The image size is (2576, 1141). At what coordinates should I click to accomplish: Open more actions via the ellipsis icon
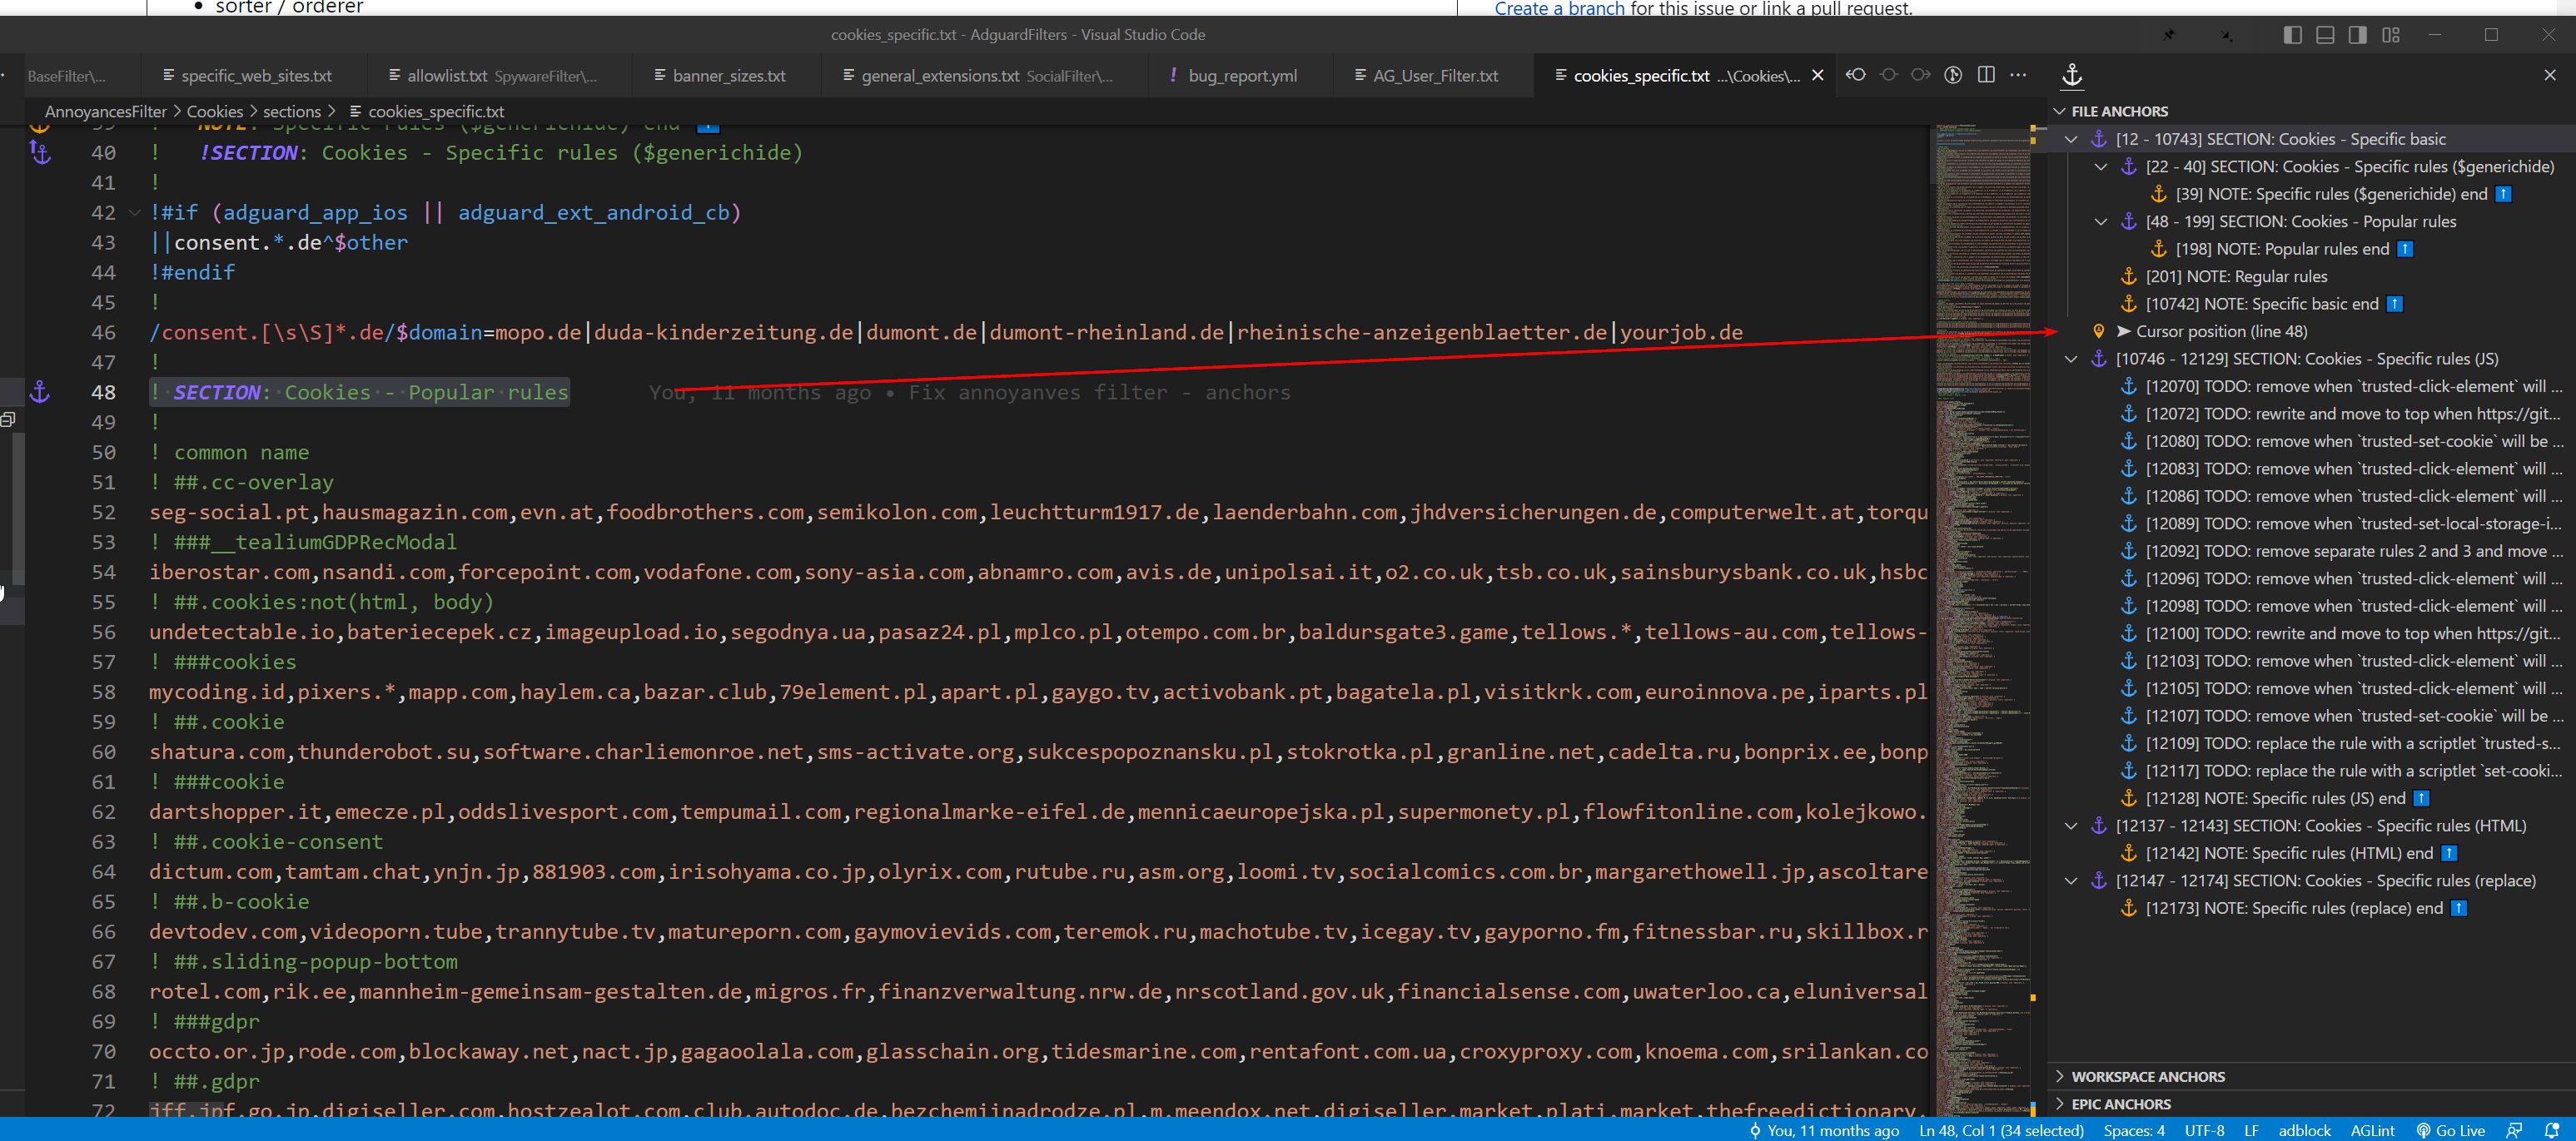[x=2019, y=75]
